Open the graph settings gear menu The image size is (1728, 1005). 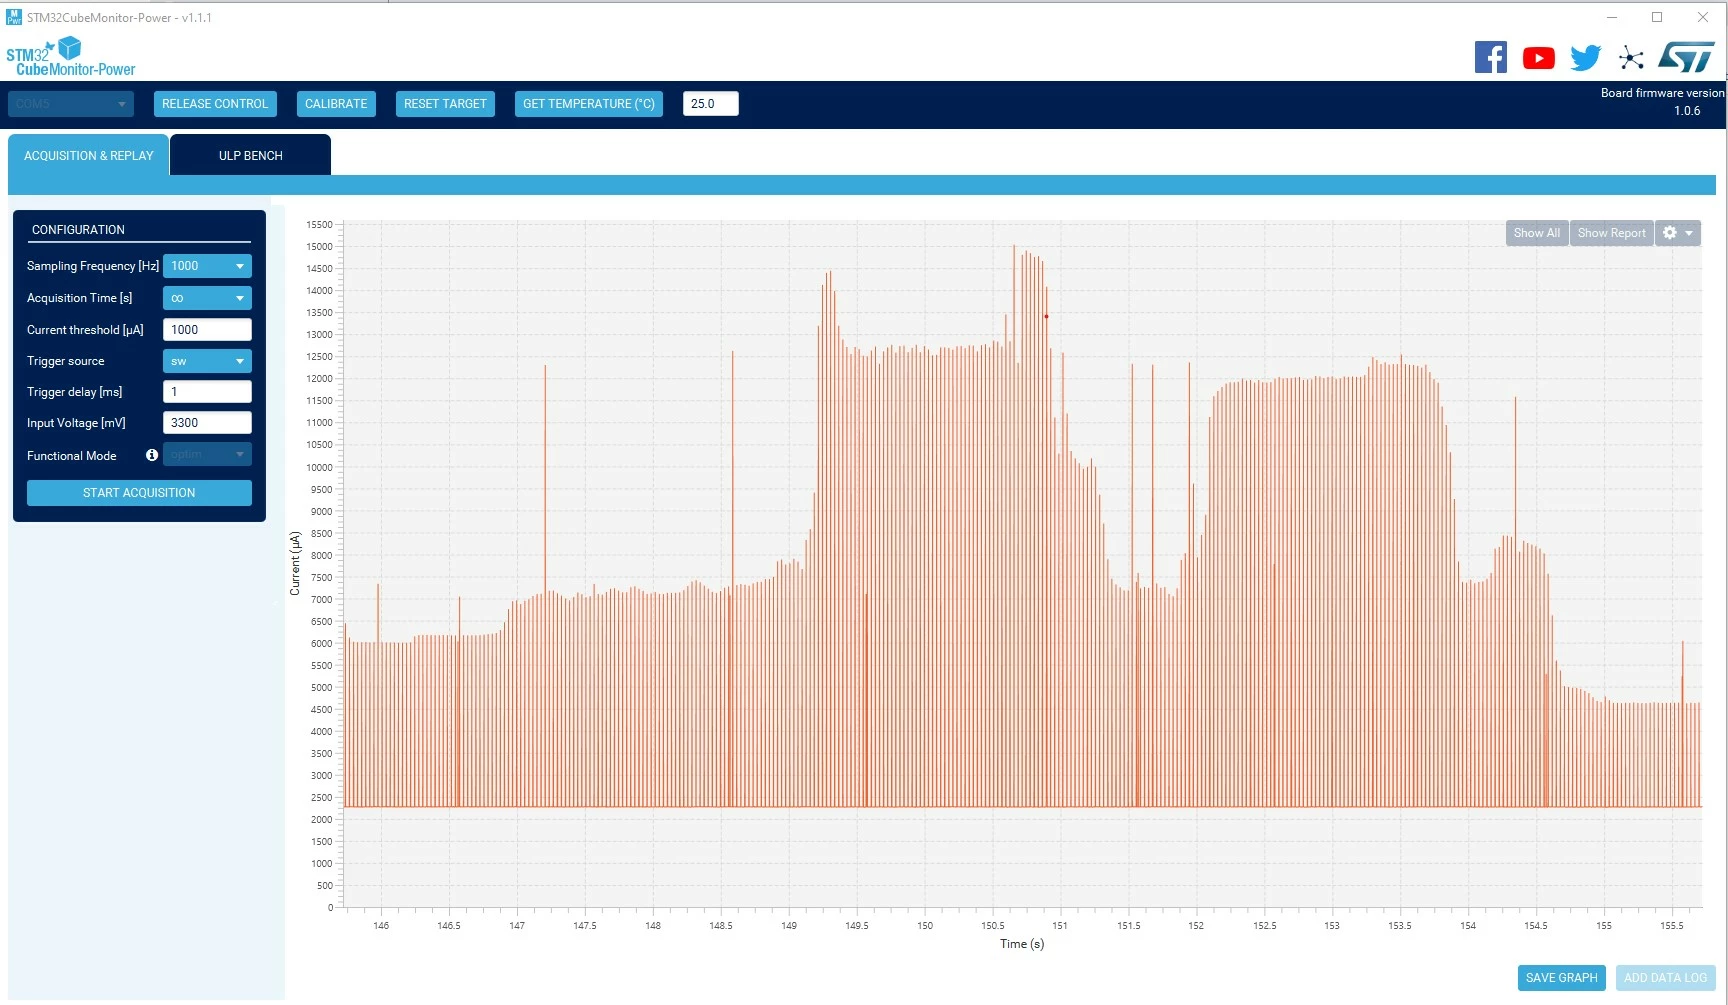point(1678,233)
